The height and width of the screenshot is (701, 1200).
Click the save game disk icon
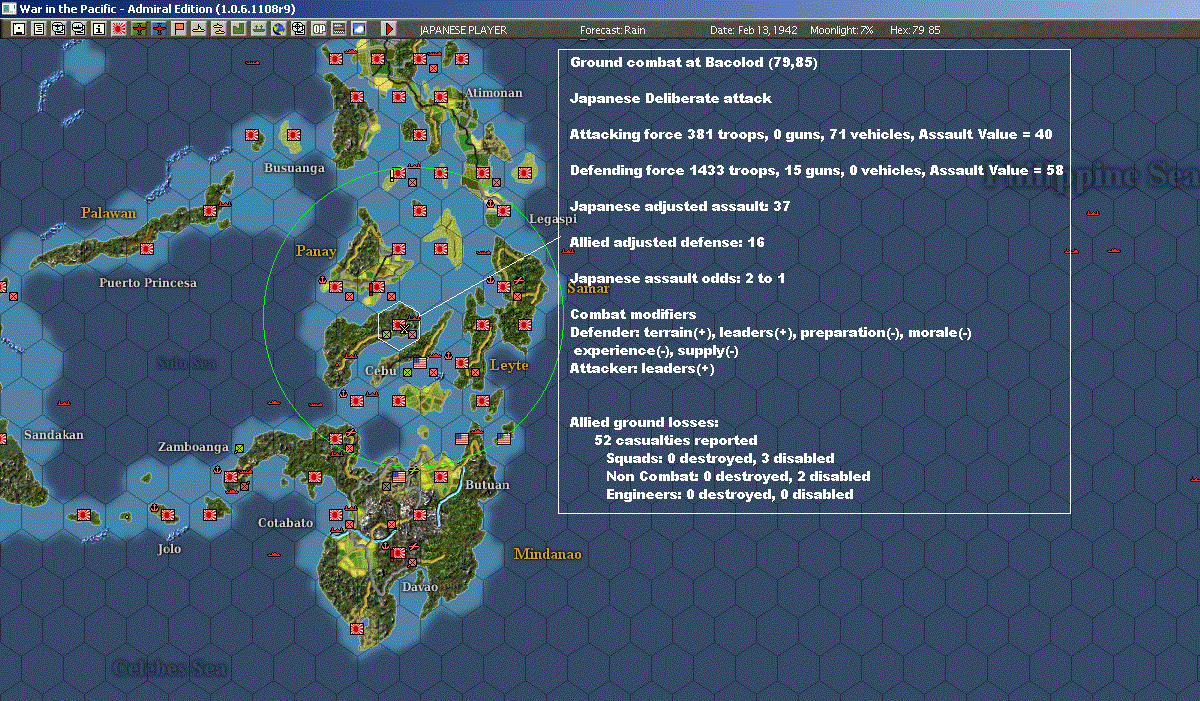tap(19, 29)
